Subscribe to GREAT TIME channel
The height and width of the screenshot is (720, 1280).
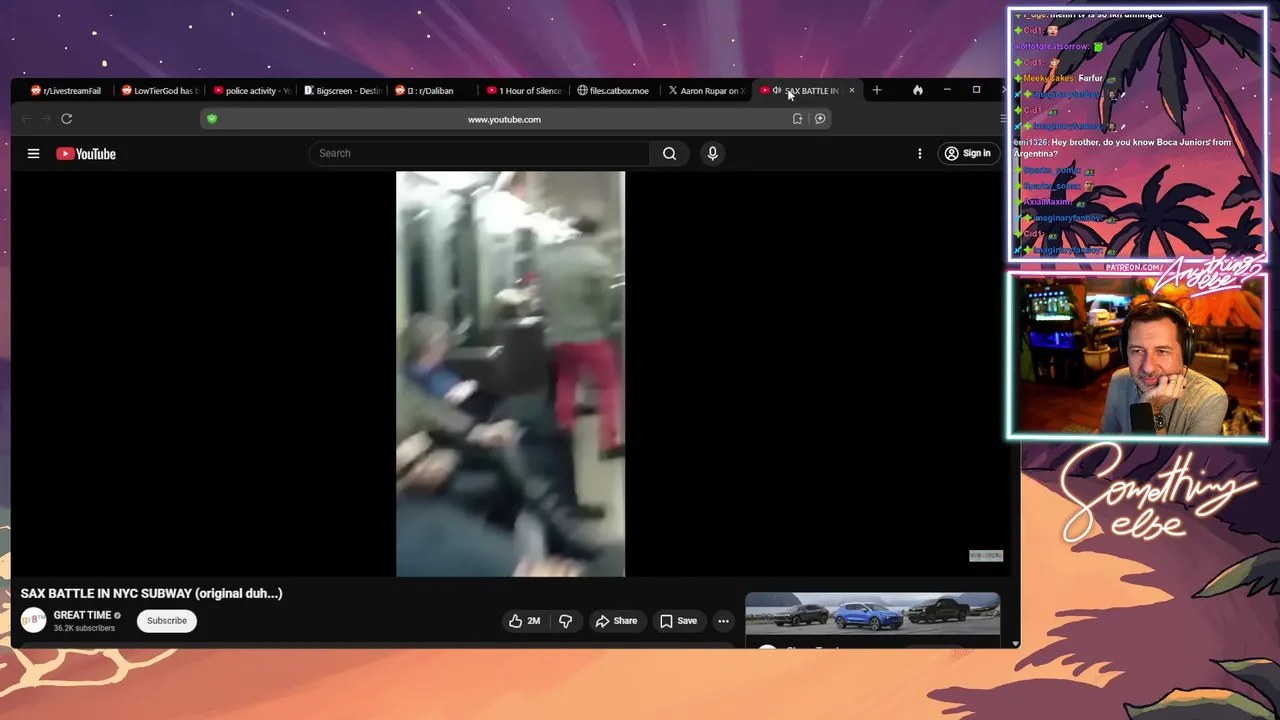click(x=167, y=621)
